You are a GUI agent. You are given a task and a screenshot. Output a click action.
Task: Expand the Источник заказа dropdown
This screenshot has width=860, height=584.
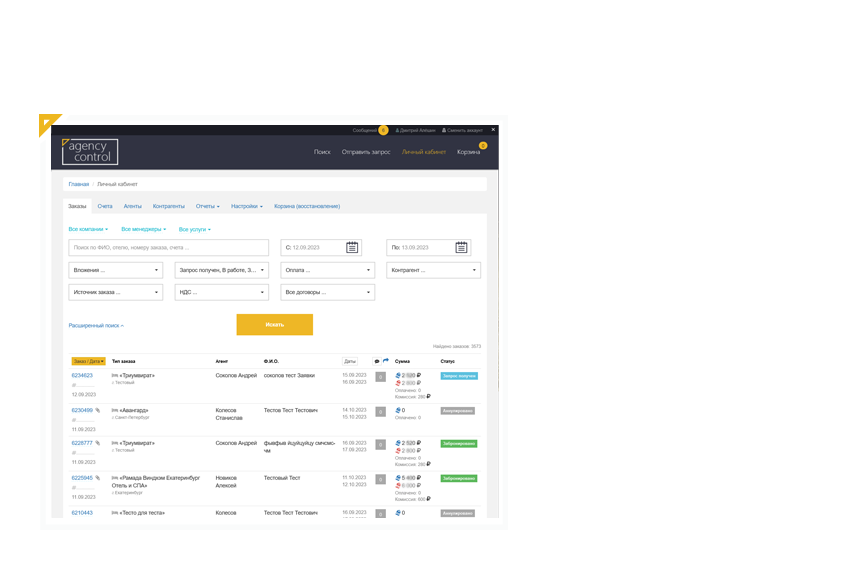click(x=116, y=292)
